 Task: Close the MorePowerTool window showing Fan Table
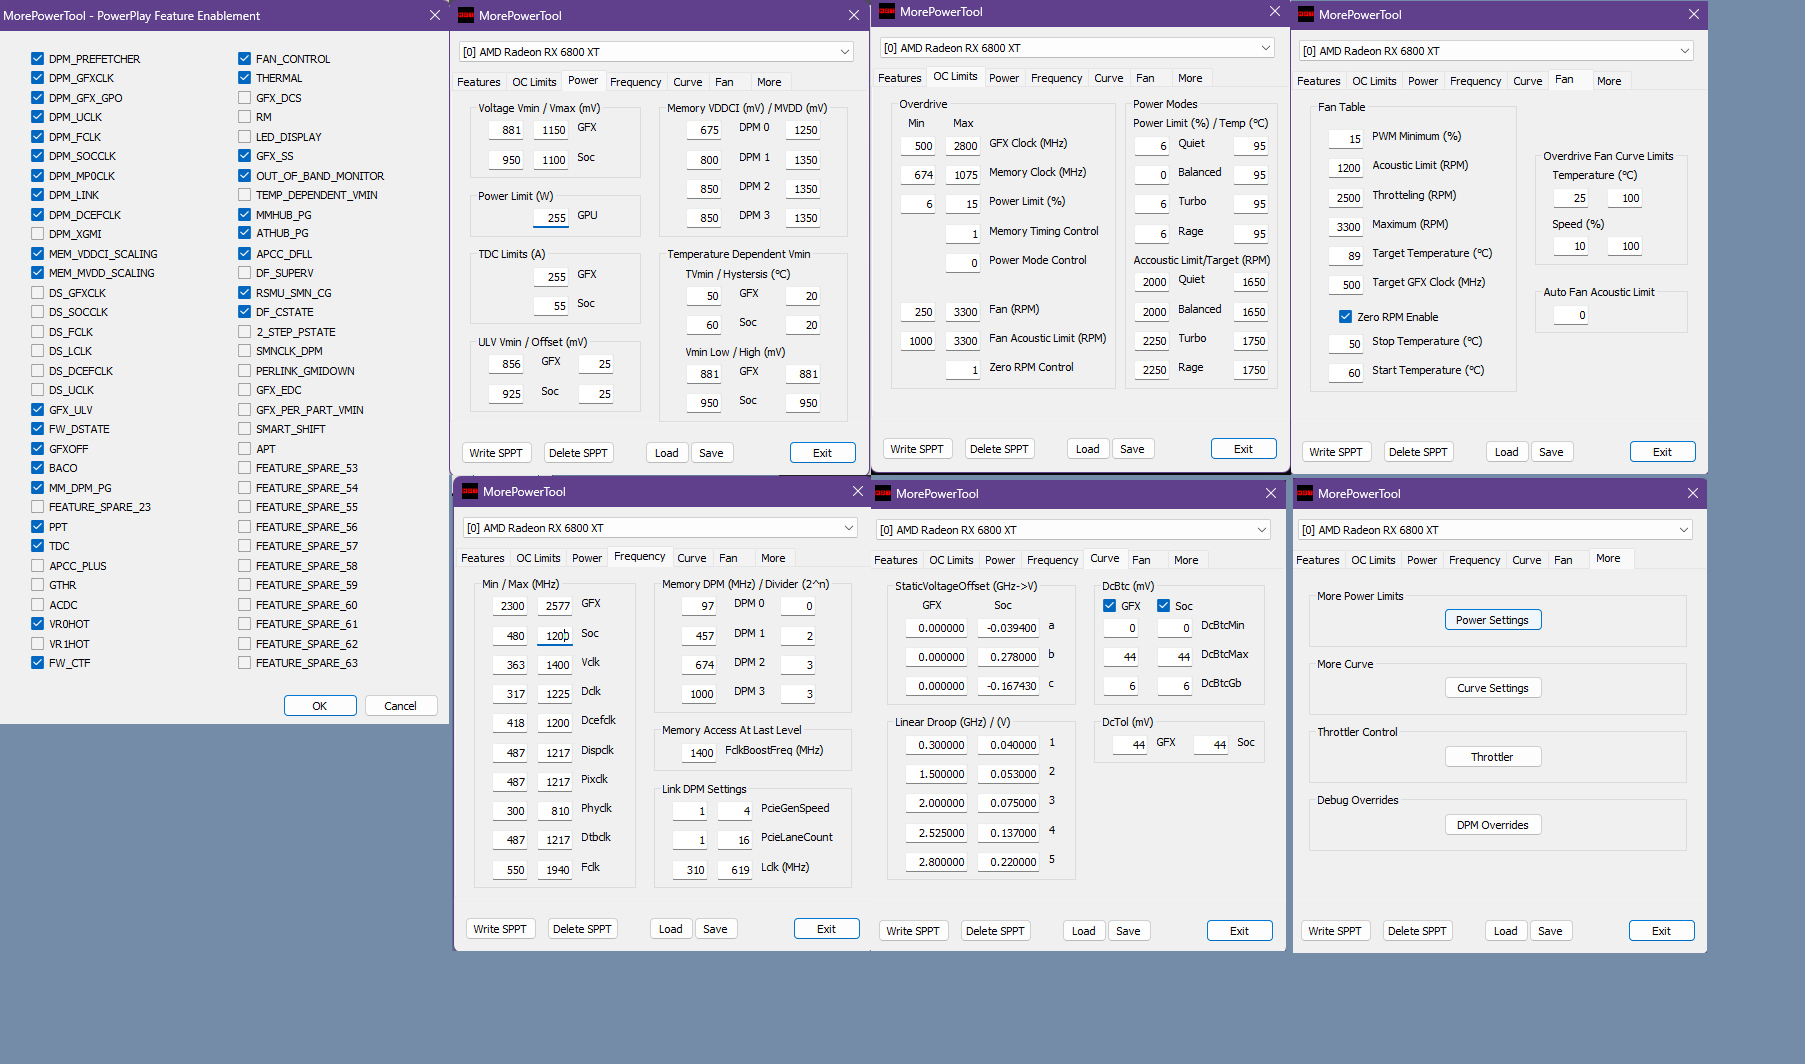tap(1693, 14)
